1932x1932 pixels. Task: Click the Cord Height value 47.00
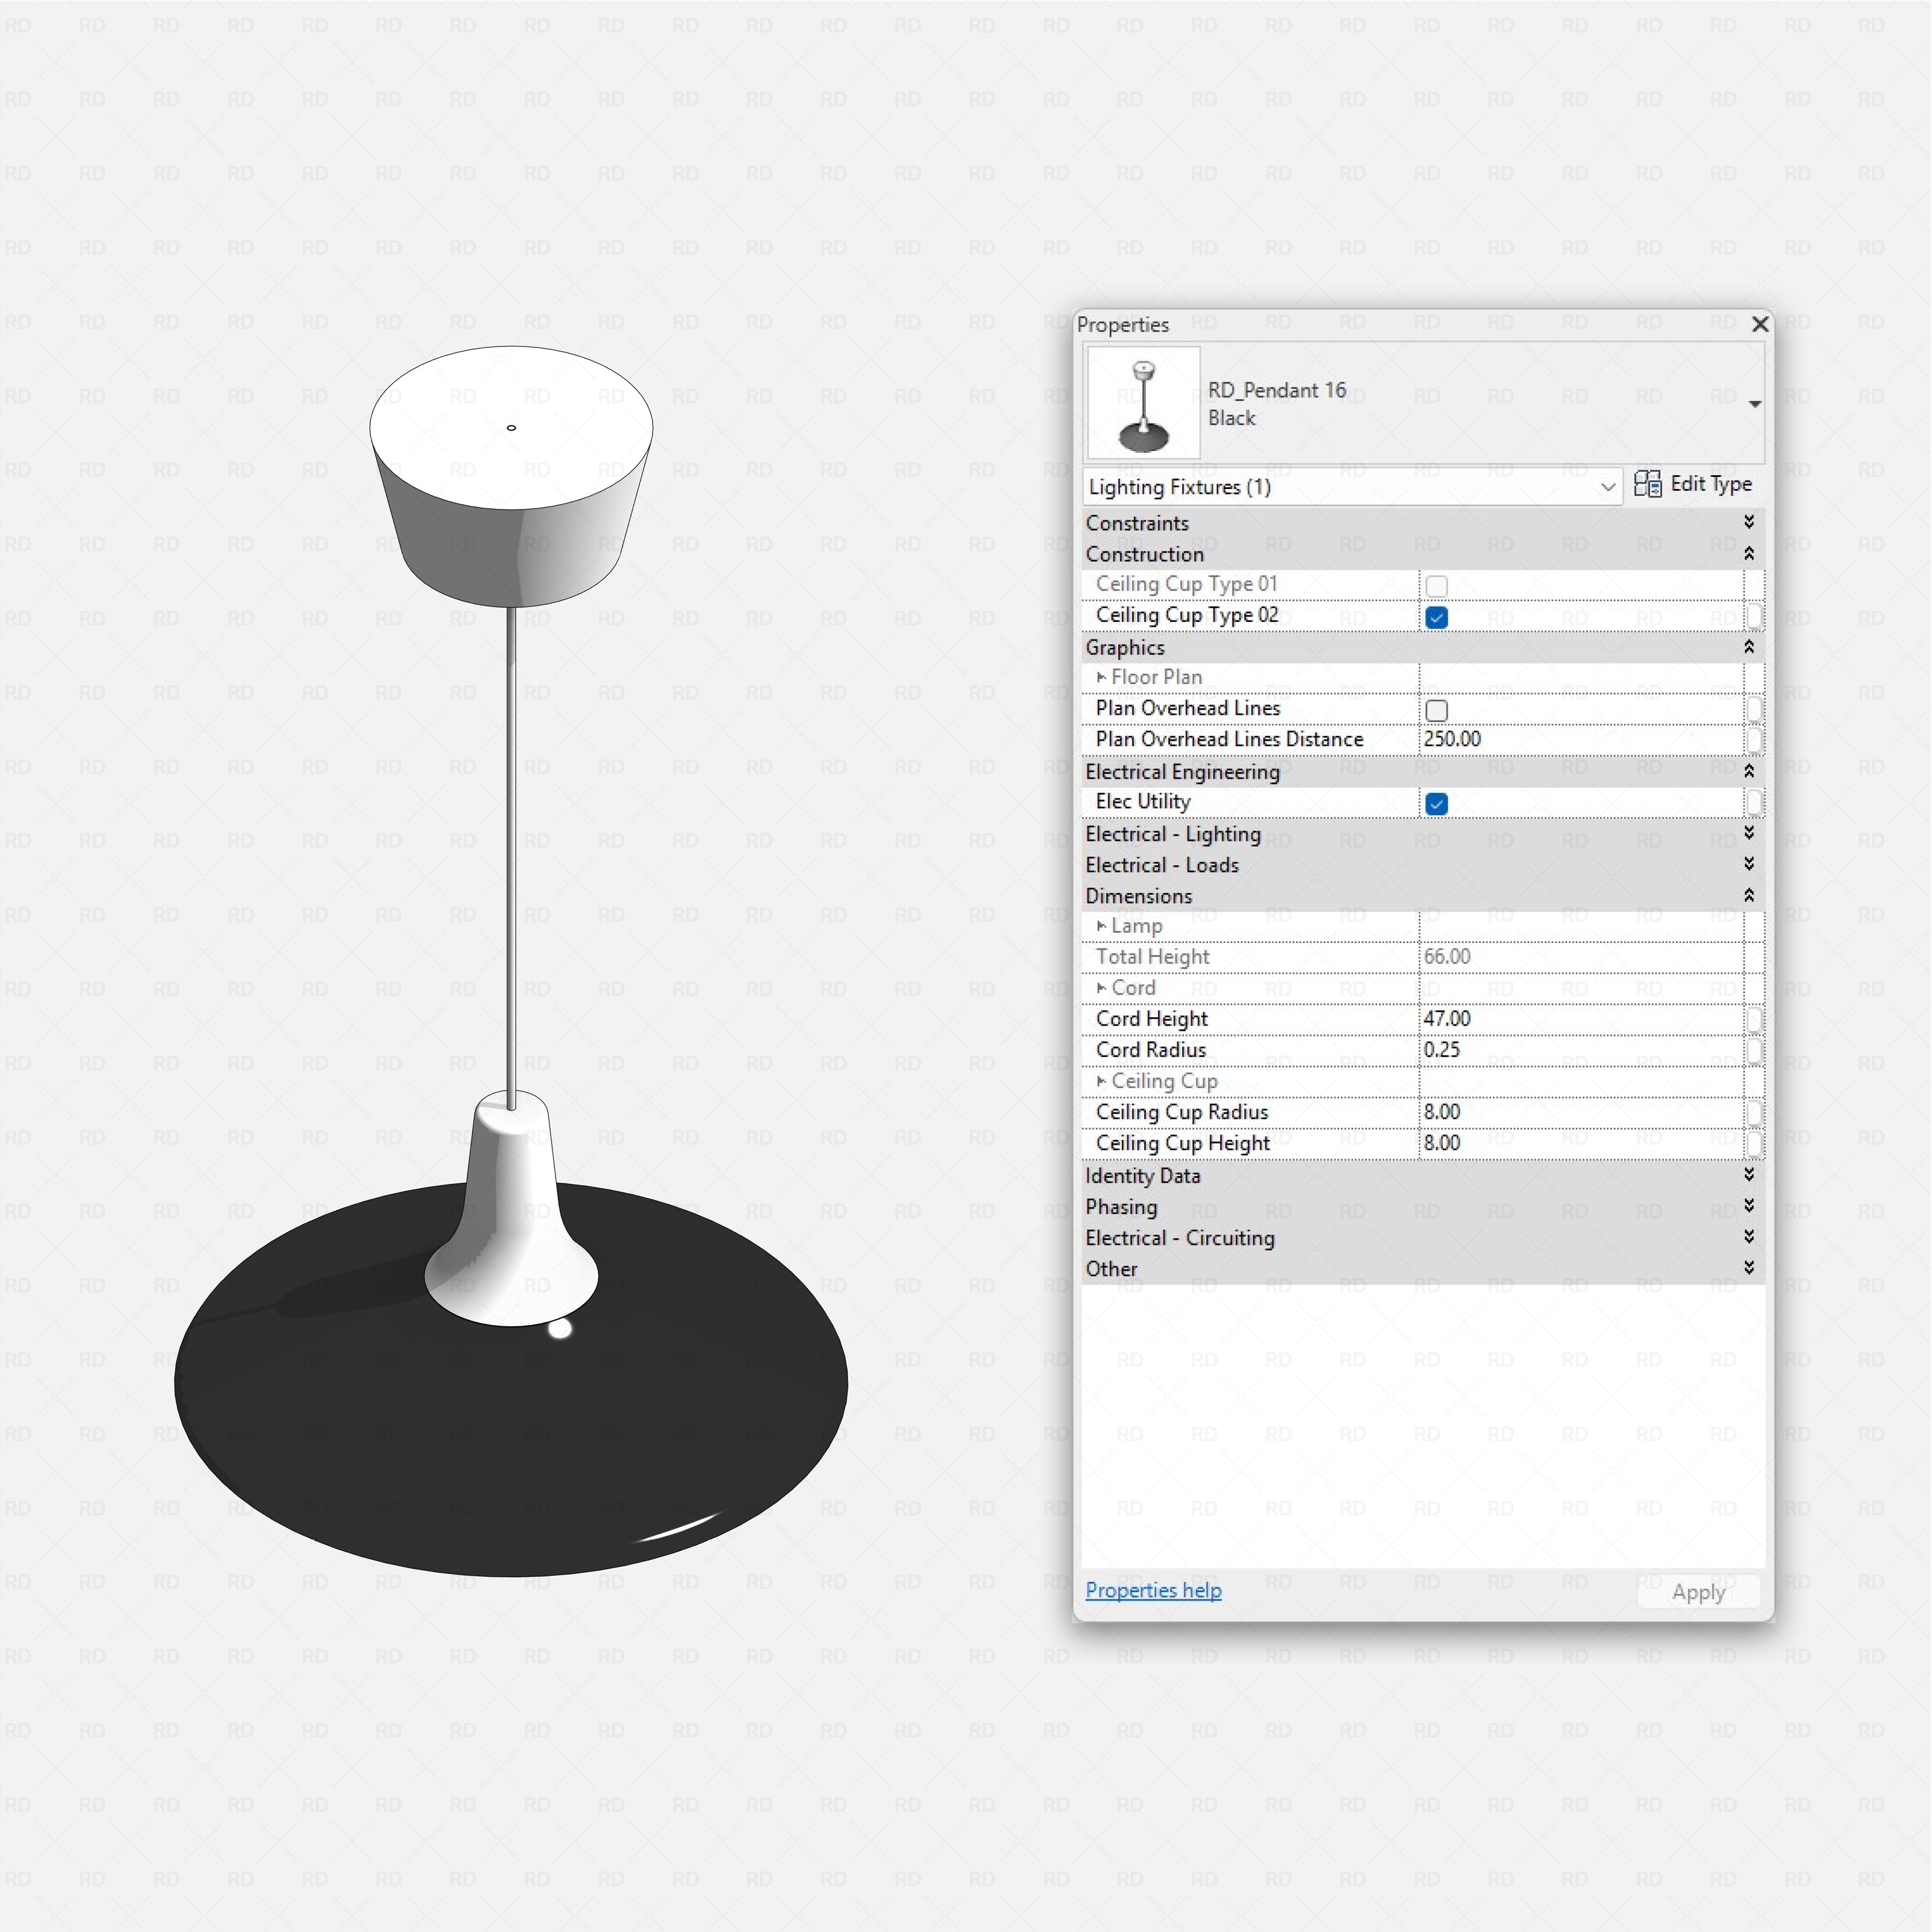[1447, 1019]
